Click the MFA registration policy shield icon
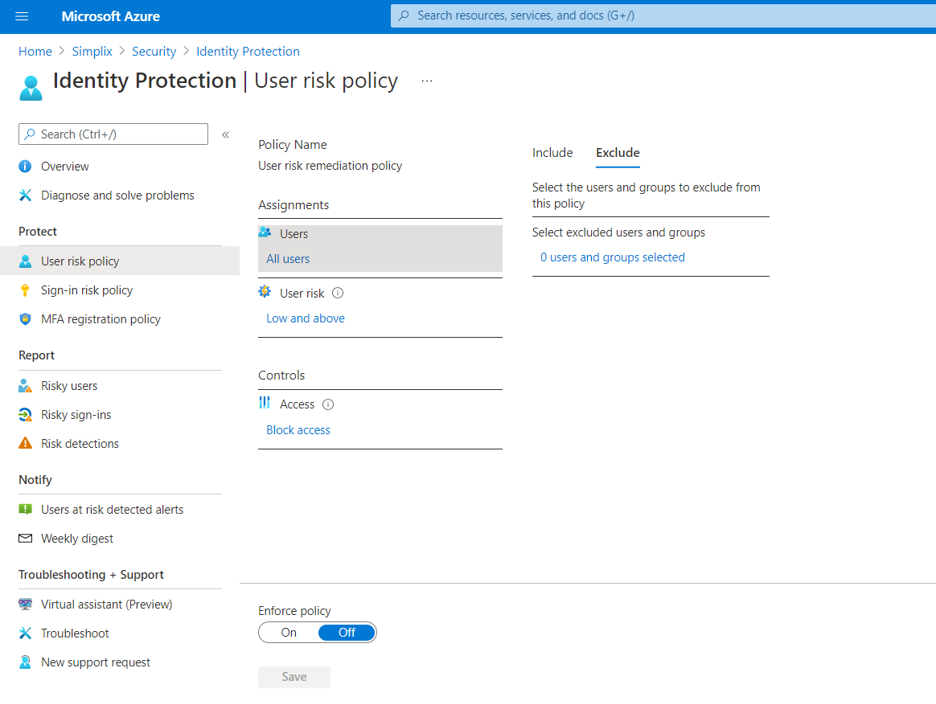The image size is (936, 704). point(25,319)
